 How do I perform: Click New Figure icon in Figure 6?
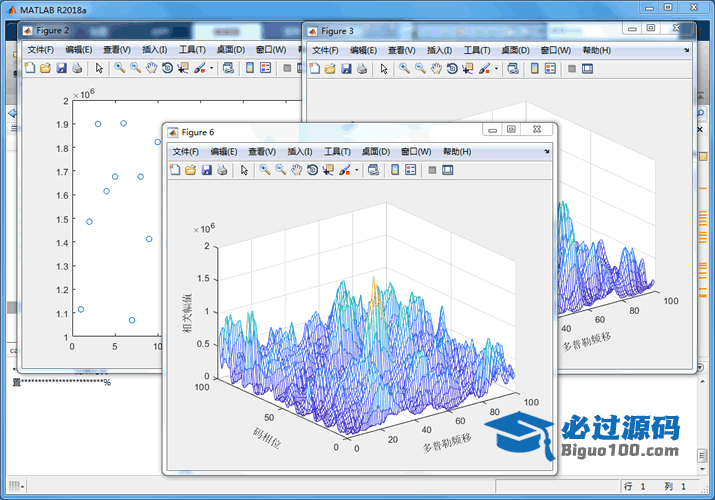(x=175, y=170)
